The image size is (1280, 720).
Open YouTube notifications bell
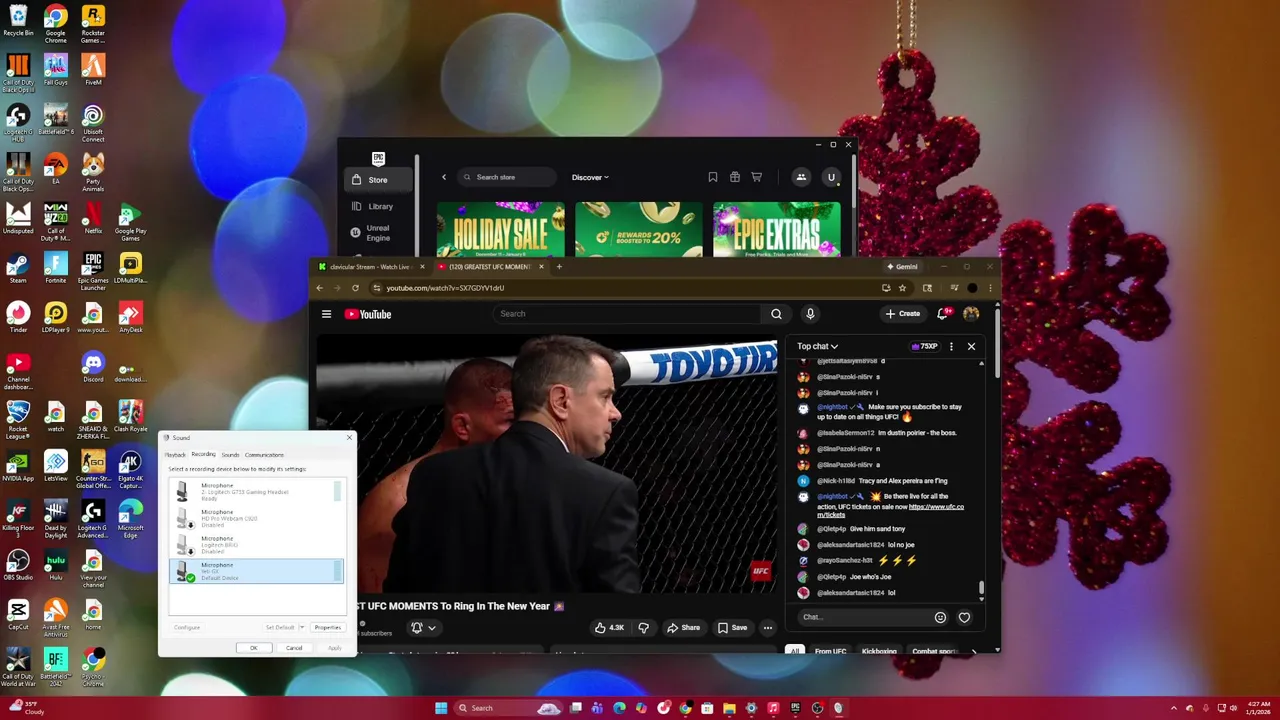click(942, 314)
